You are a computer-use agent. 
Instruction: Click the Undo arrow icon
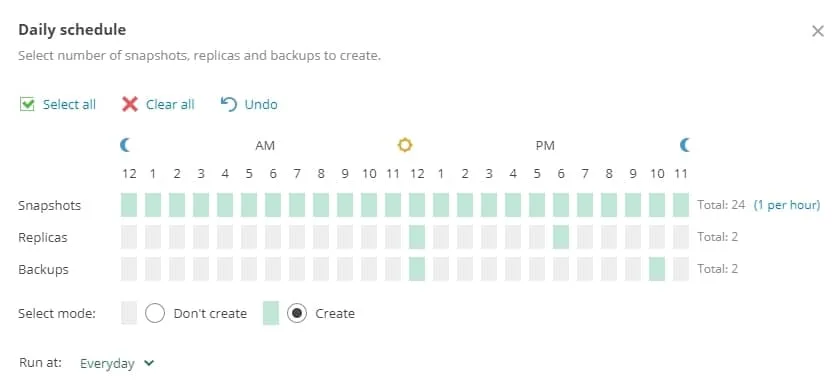pos(229,104)
